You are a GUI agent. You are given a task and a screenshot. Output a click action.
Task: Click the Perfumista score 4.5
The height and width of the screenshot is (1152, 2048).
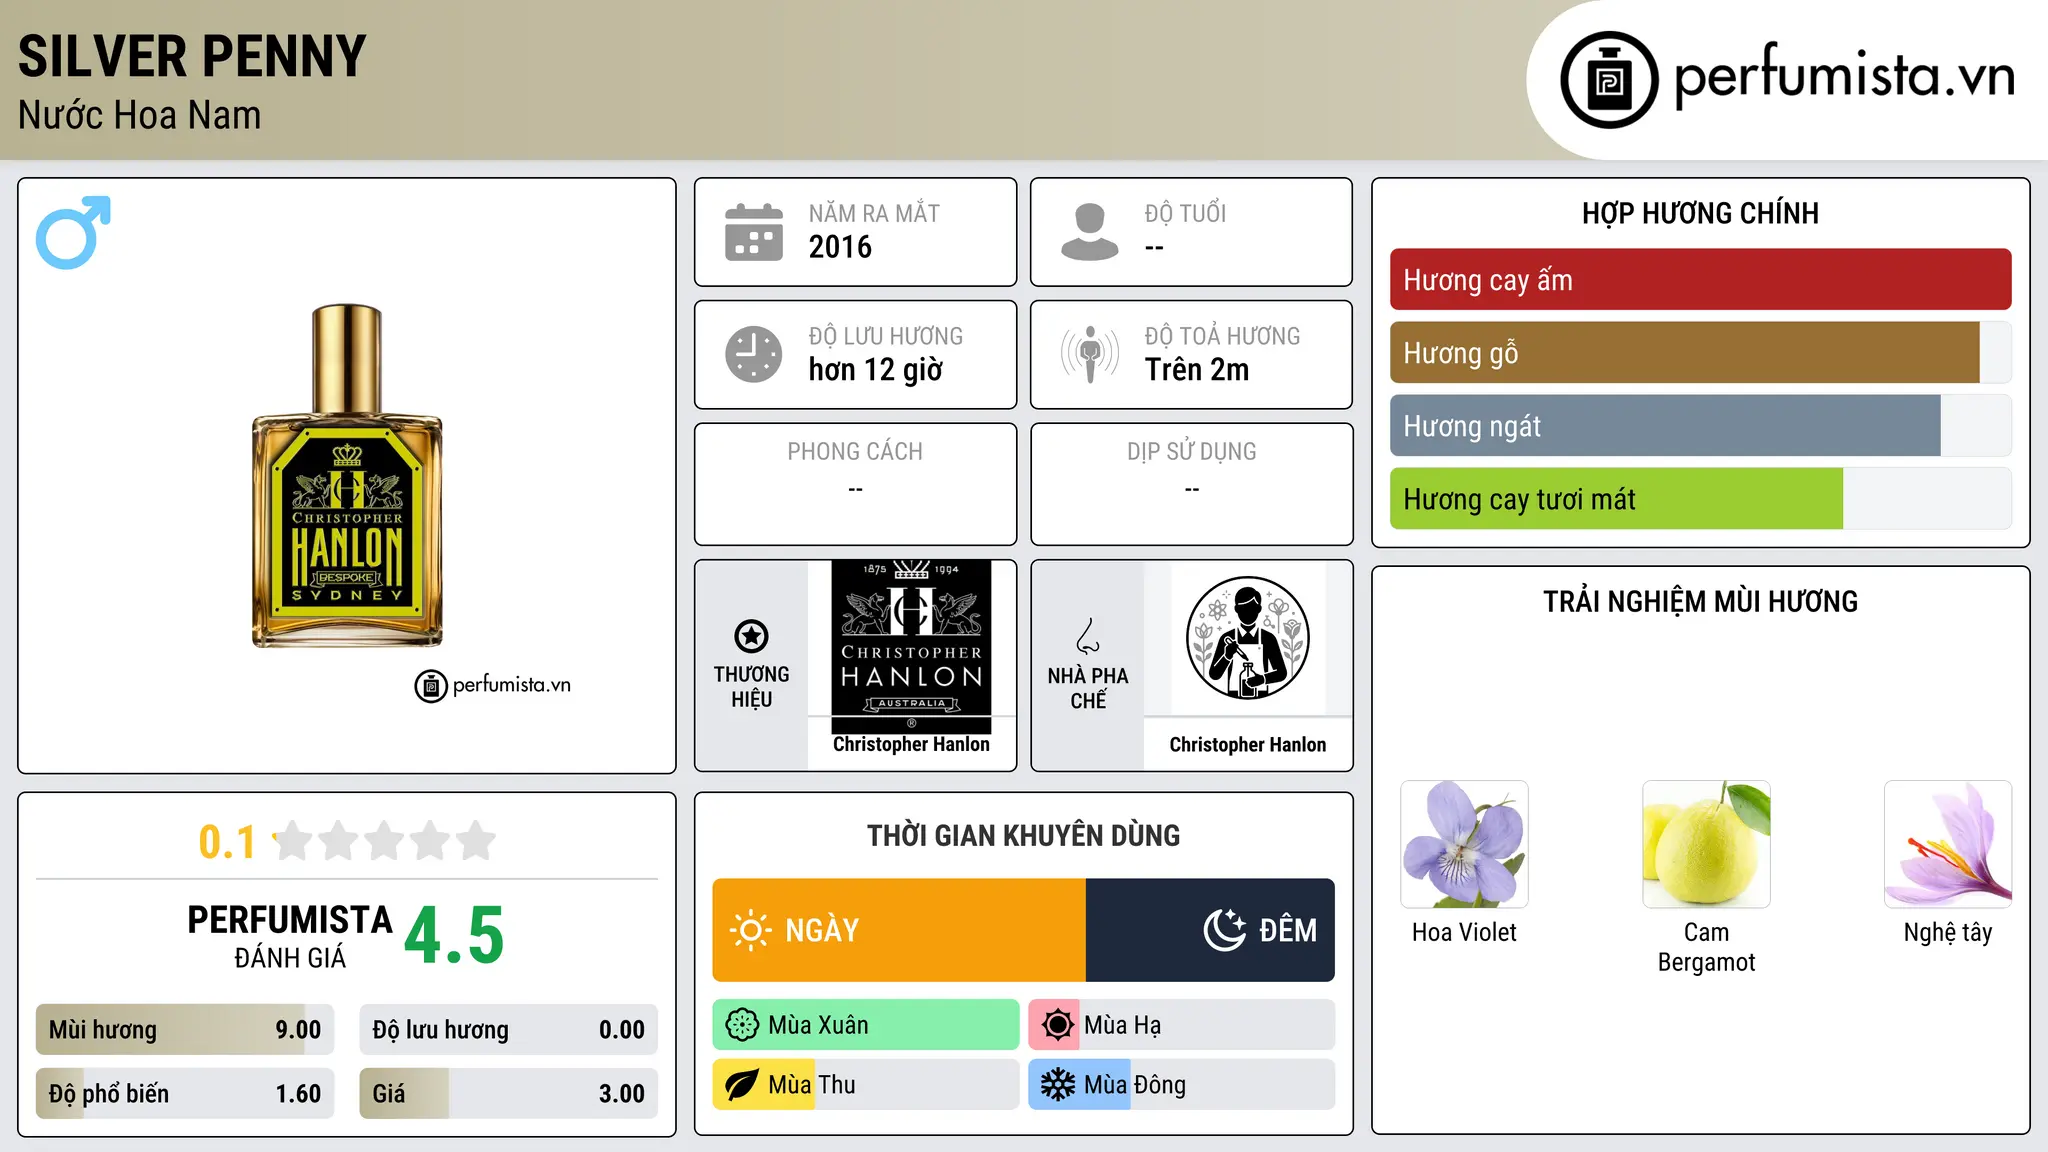point(454,936)
